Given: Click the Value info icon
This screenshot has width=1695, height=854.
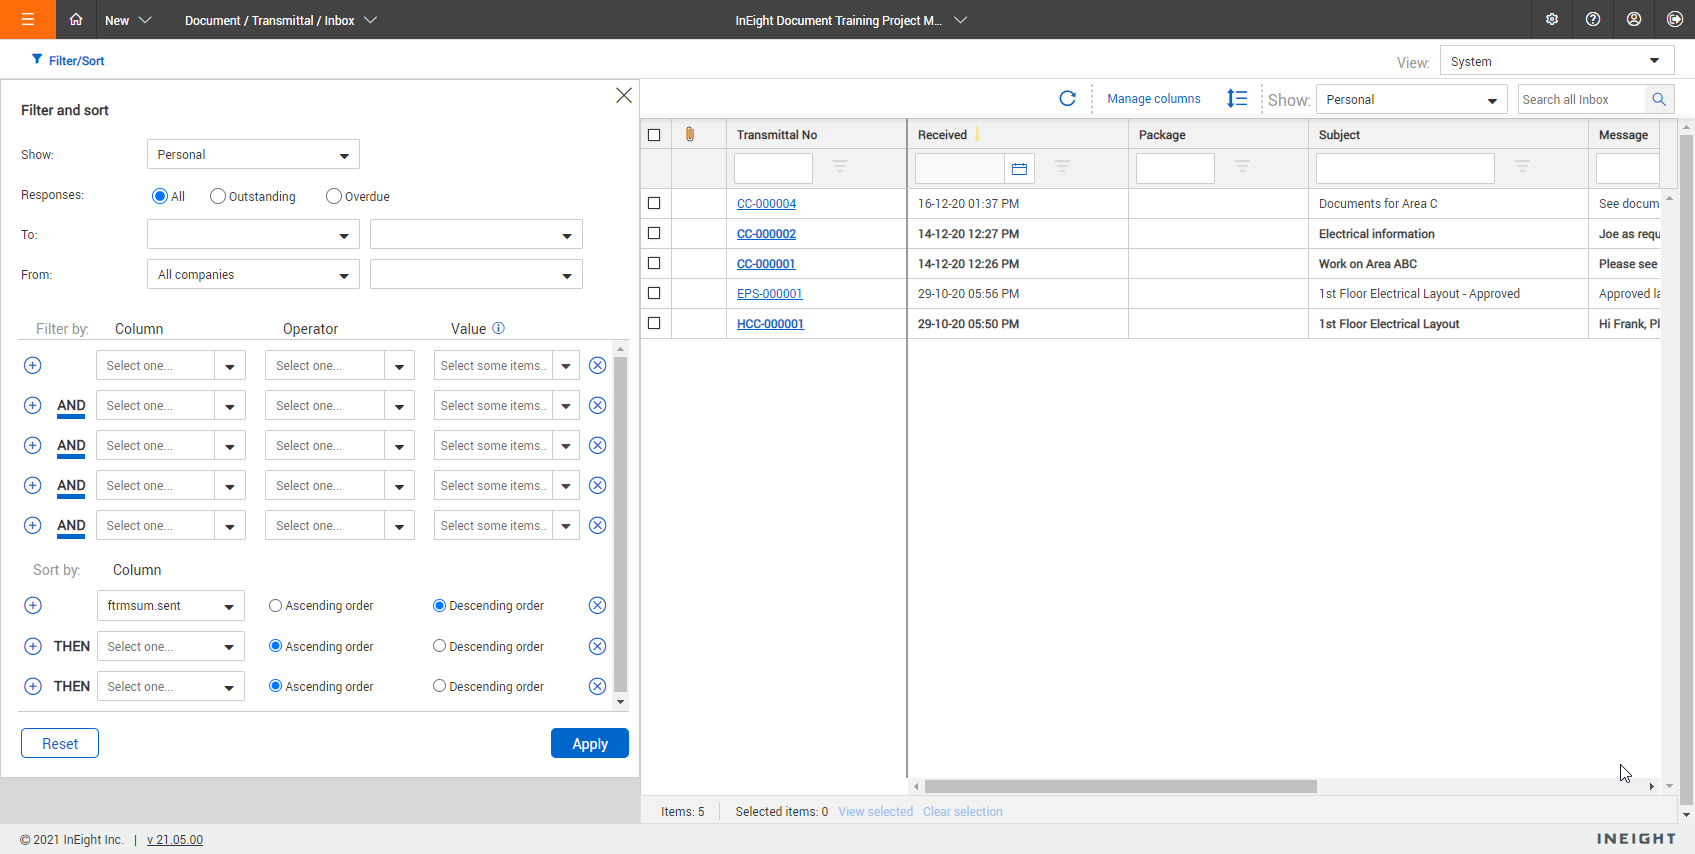Looking at the screenshot, I should pos(498,328).
